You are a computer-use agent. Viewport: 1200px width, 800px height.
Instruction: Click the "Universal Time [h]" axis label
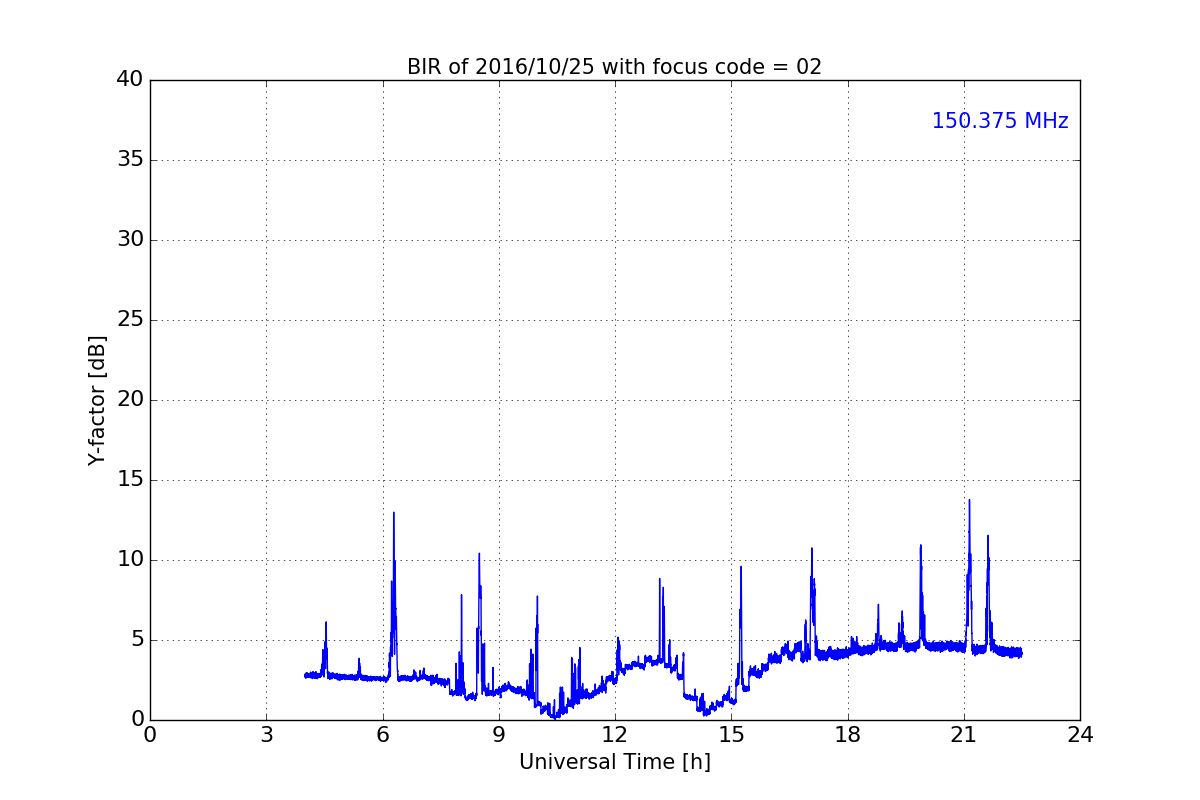[614, 762]
